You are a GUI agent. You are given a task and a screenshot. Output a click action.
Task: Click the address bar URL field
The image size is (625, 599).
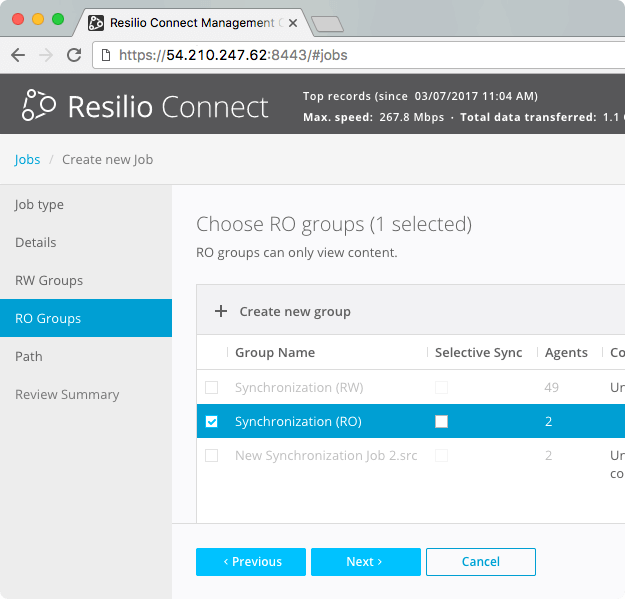tap(359, 55)
